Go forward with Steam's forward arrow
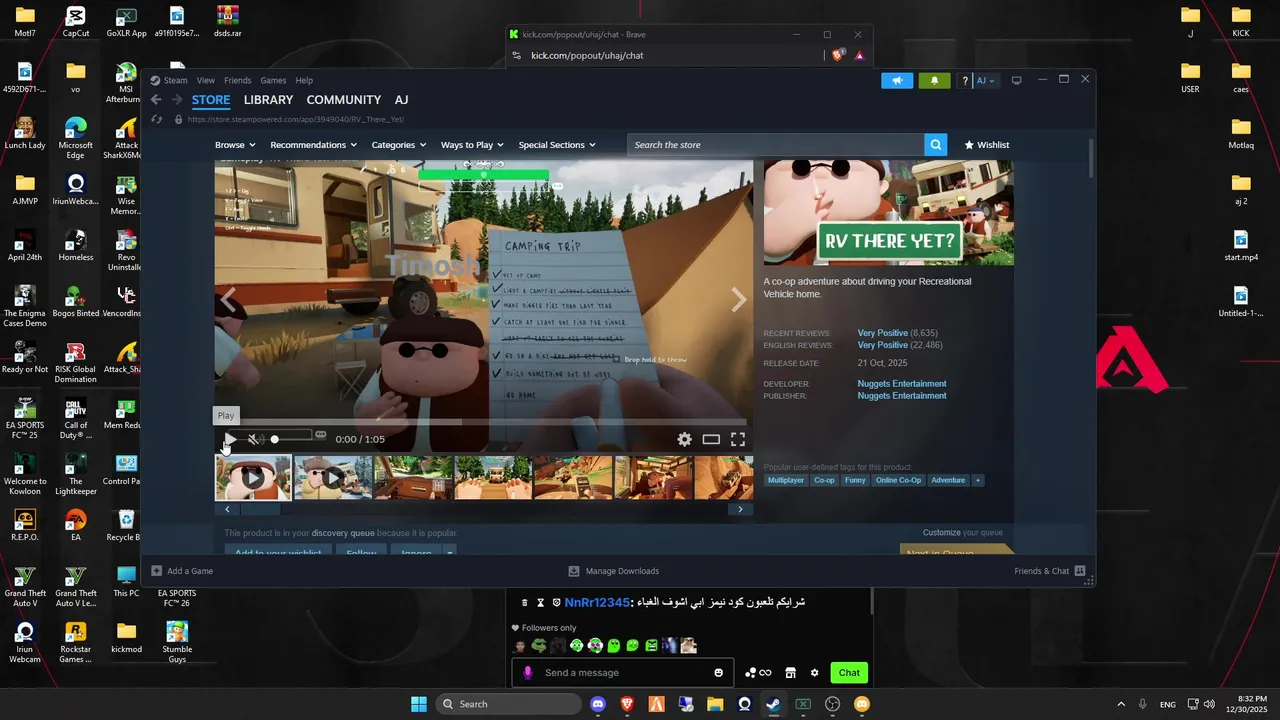 [177, 100]
